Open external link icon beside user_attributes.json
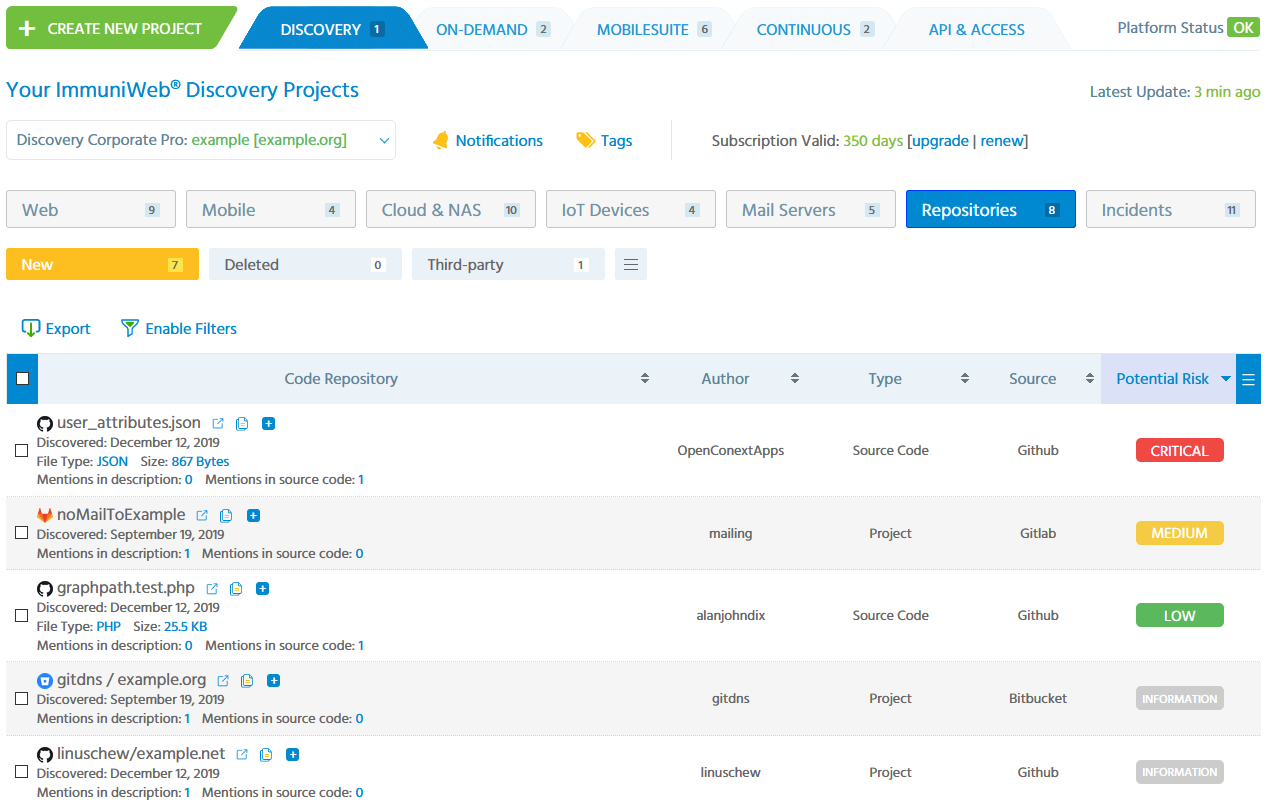 click(218, 424)
